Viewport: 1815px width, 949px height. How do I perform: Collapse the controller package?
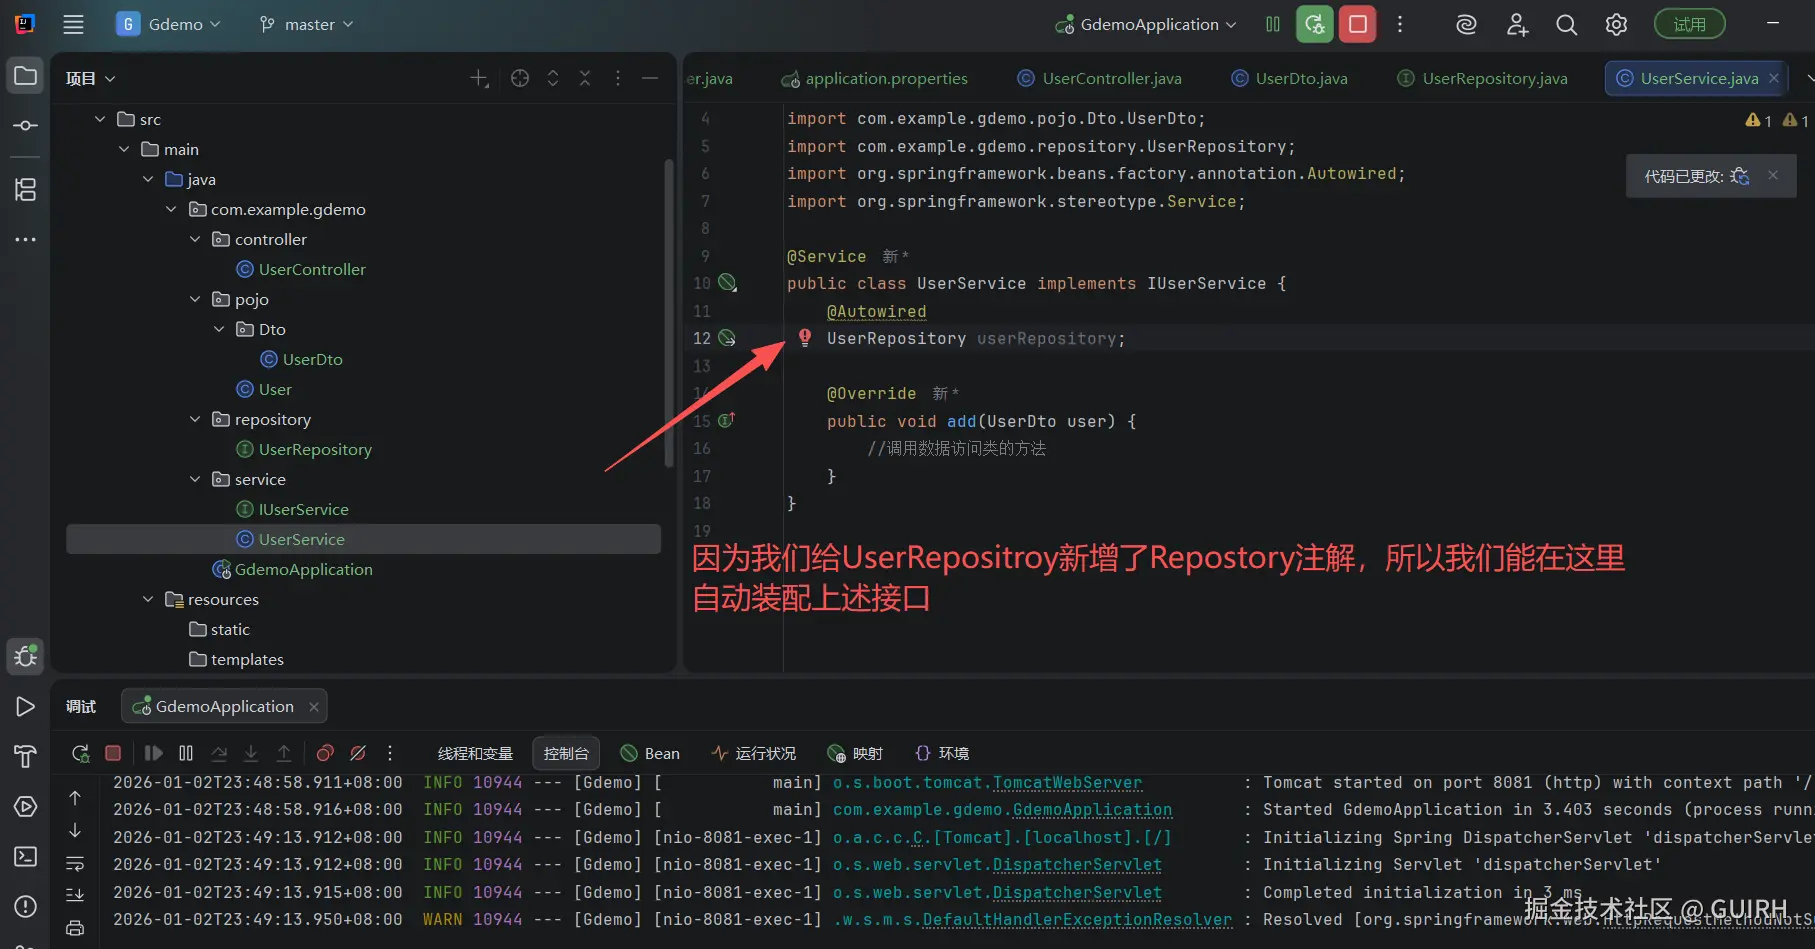[195, 240]
